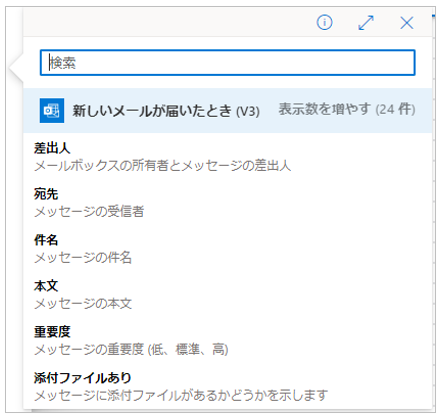
Task: Click description メールボックスの所有者とメッセージの差出人
Action: coord(163,166)
